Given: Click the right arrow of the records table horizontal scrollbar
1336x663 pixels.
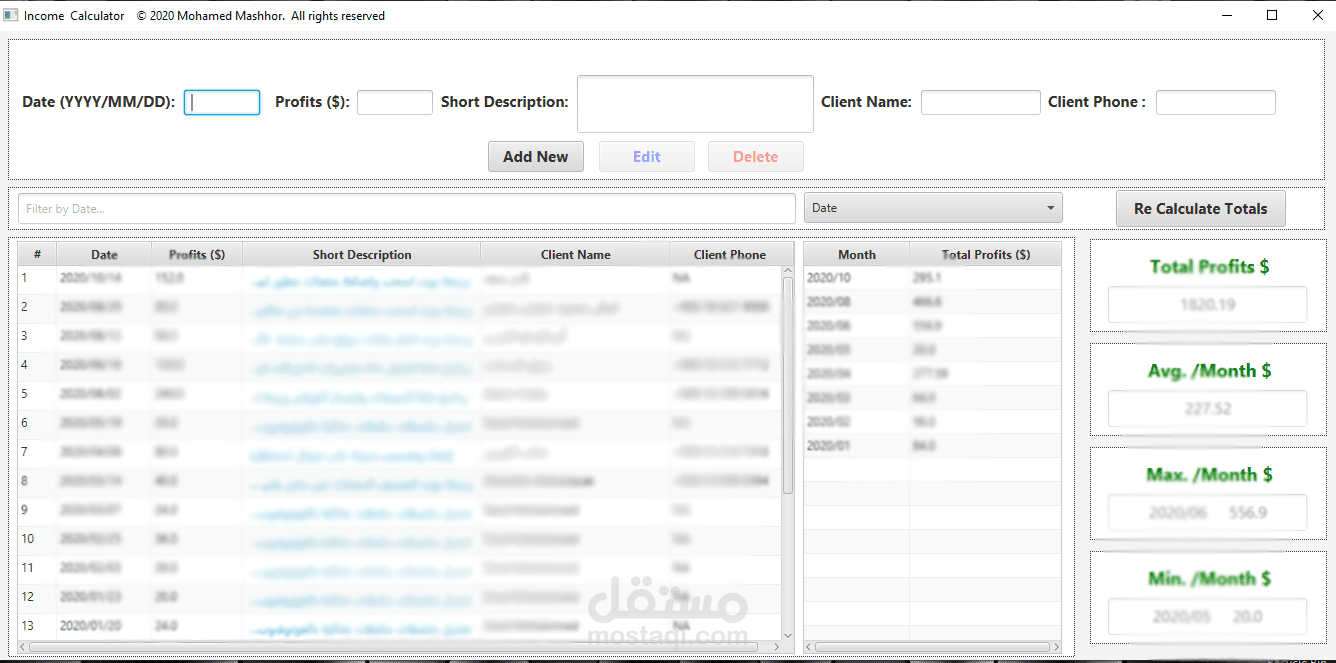Looking at the screenshot, I should [775, 647].
